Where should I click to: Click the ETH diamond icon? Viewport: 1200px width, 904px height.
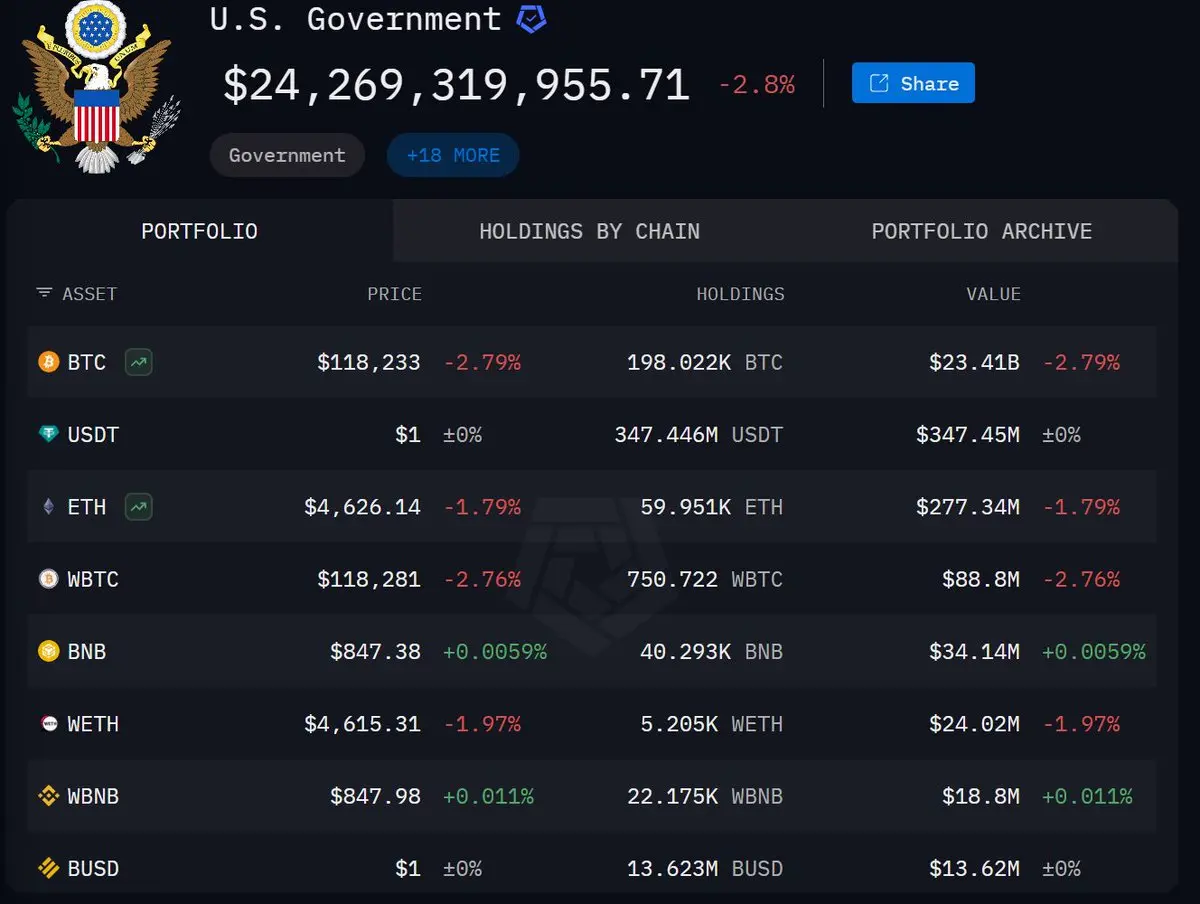click(x=49, y=507)
